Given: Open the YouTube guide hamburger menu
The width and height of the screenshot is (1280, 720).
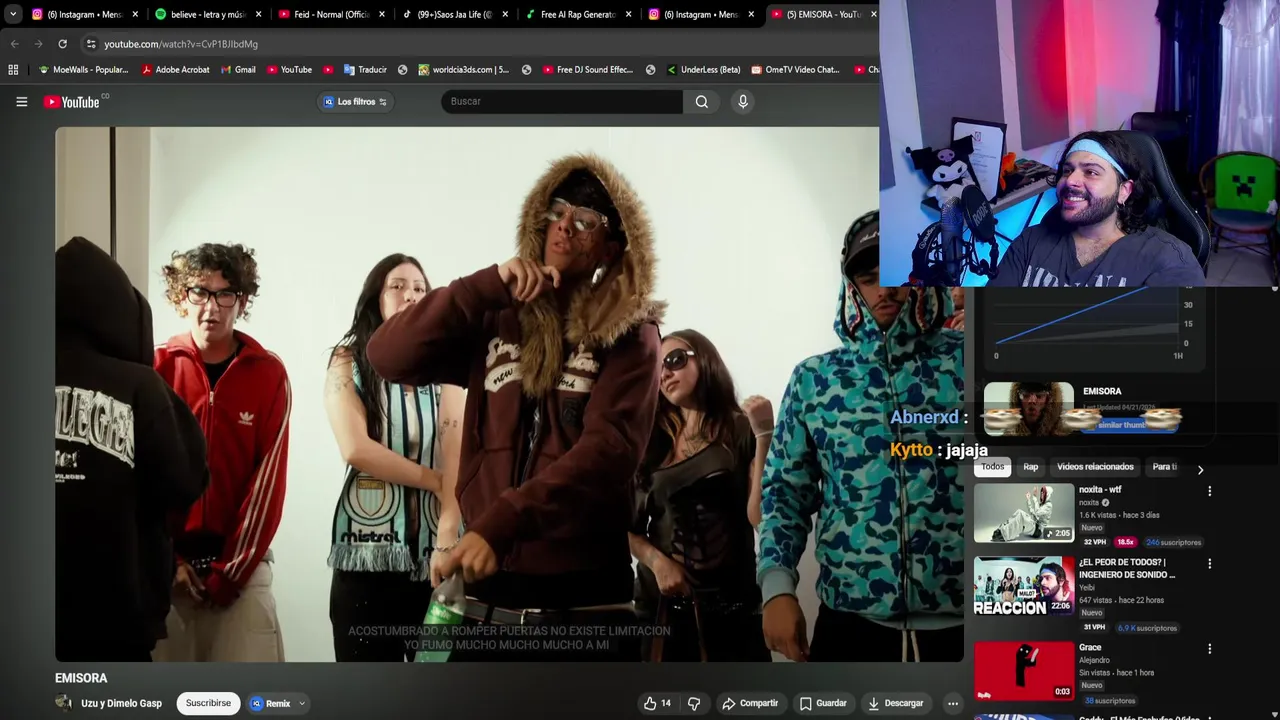Looking at the screenshot, I should pyautogui.click(x=21, y=101).
